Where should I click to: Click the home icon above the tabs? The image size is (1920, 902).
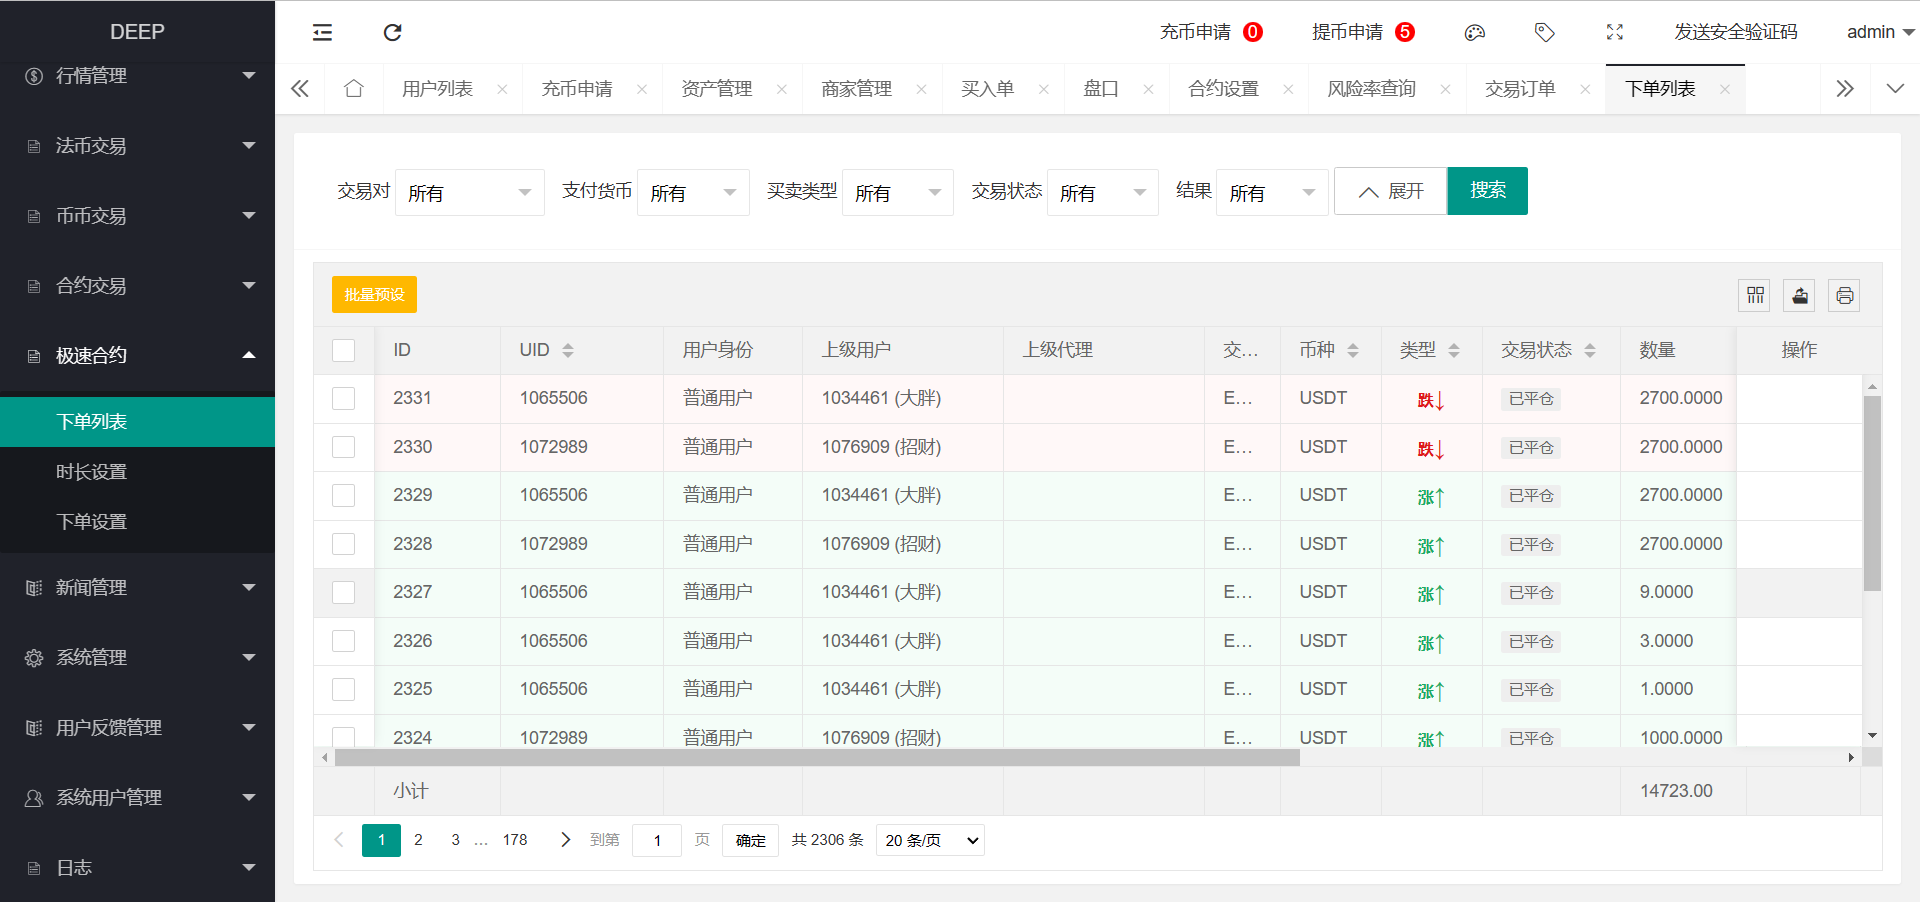click(x=354, y=88)
